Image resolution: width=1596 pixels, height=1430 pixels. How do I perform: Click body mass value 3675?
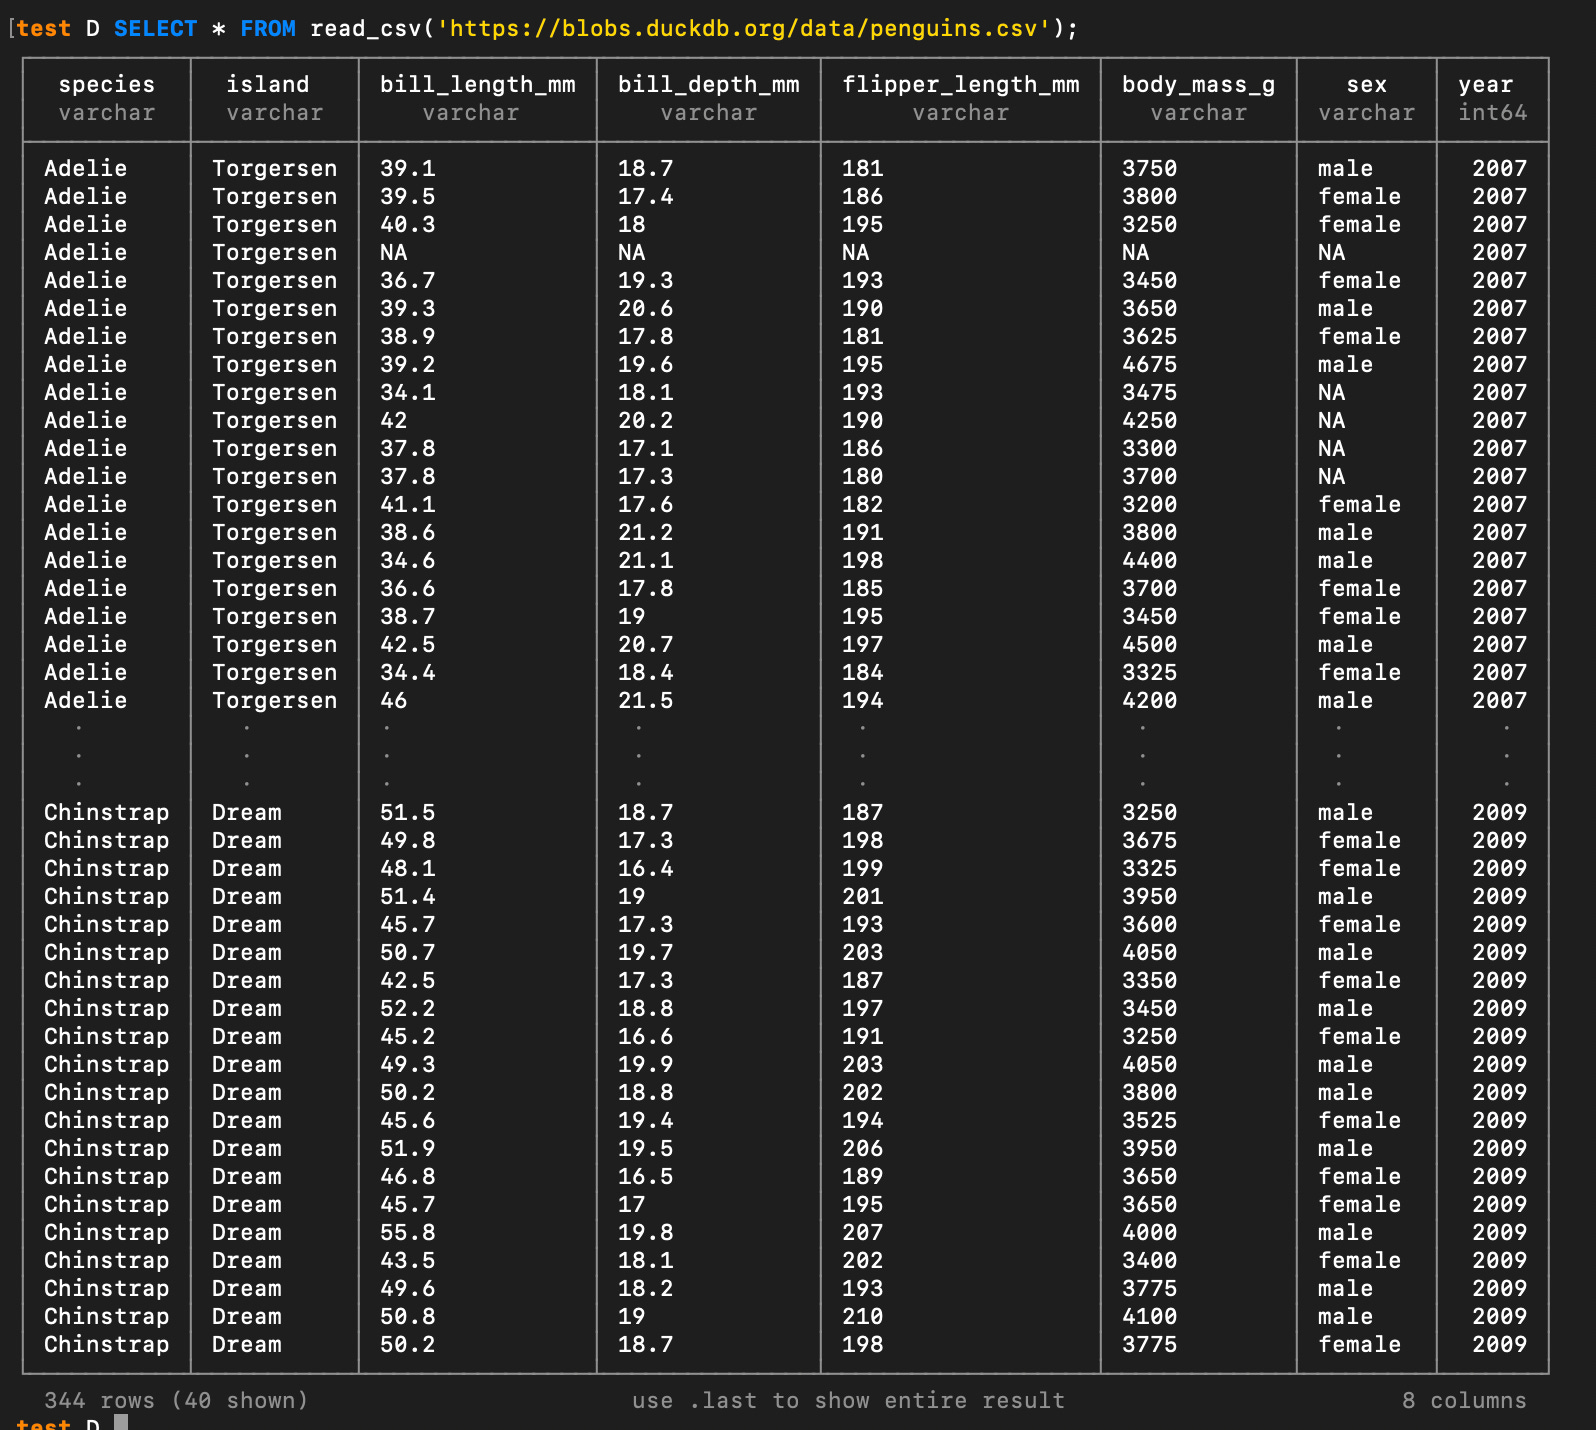click(1150, 840)
